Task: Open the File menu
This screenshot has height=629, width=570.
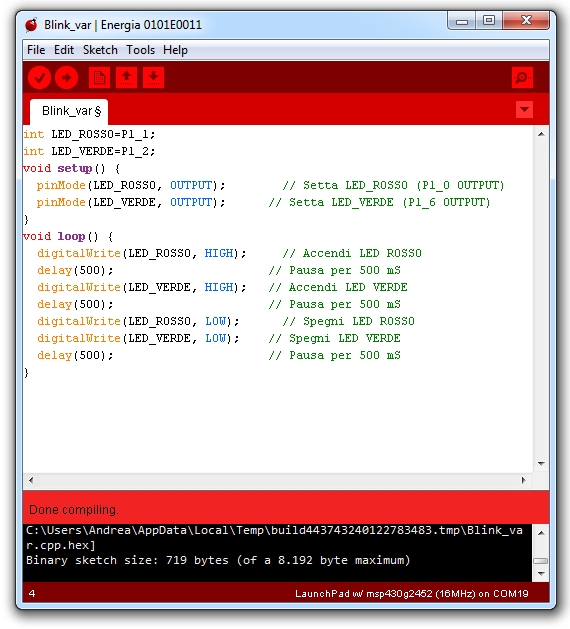Action: (36, 50)
